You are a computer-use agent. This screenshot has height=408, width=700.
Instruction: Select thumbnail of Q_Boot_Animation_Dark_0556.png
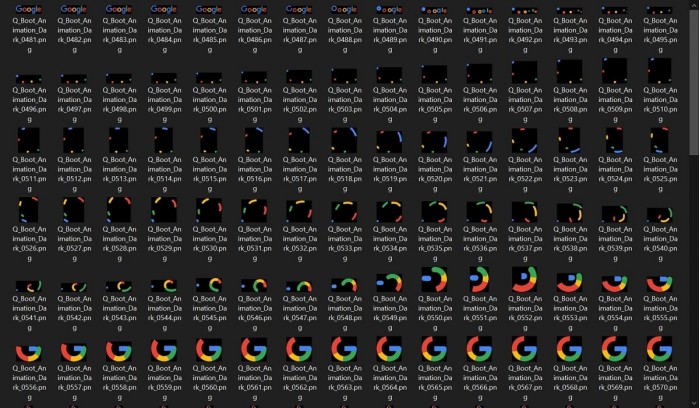[x=29, y=352]
